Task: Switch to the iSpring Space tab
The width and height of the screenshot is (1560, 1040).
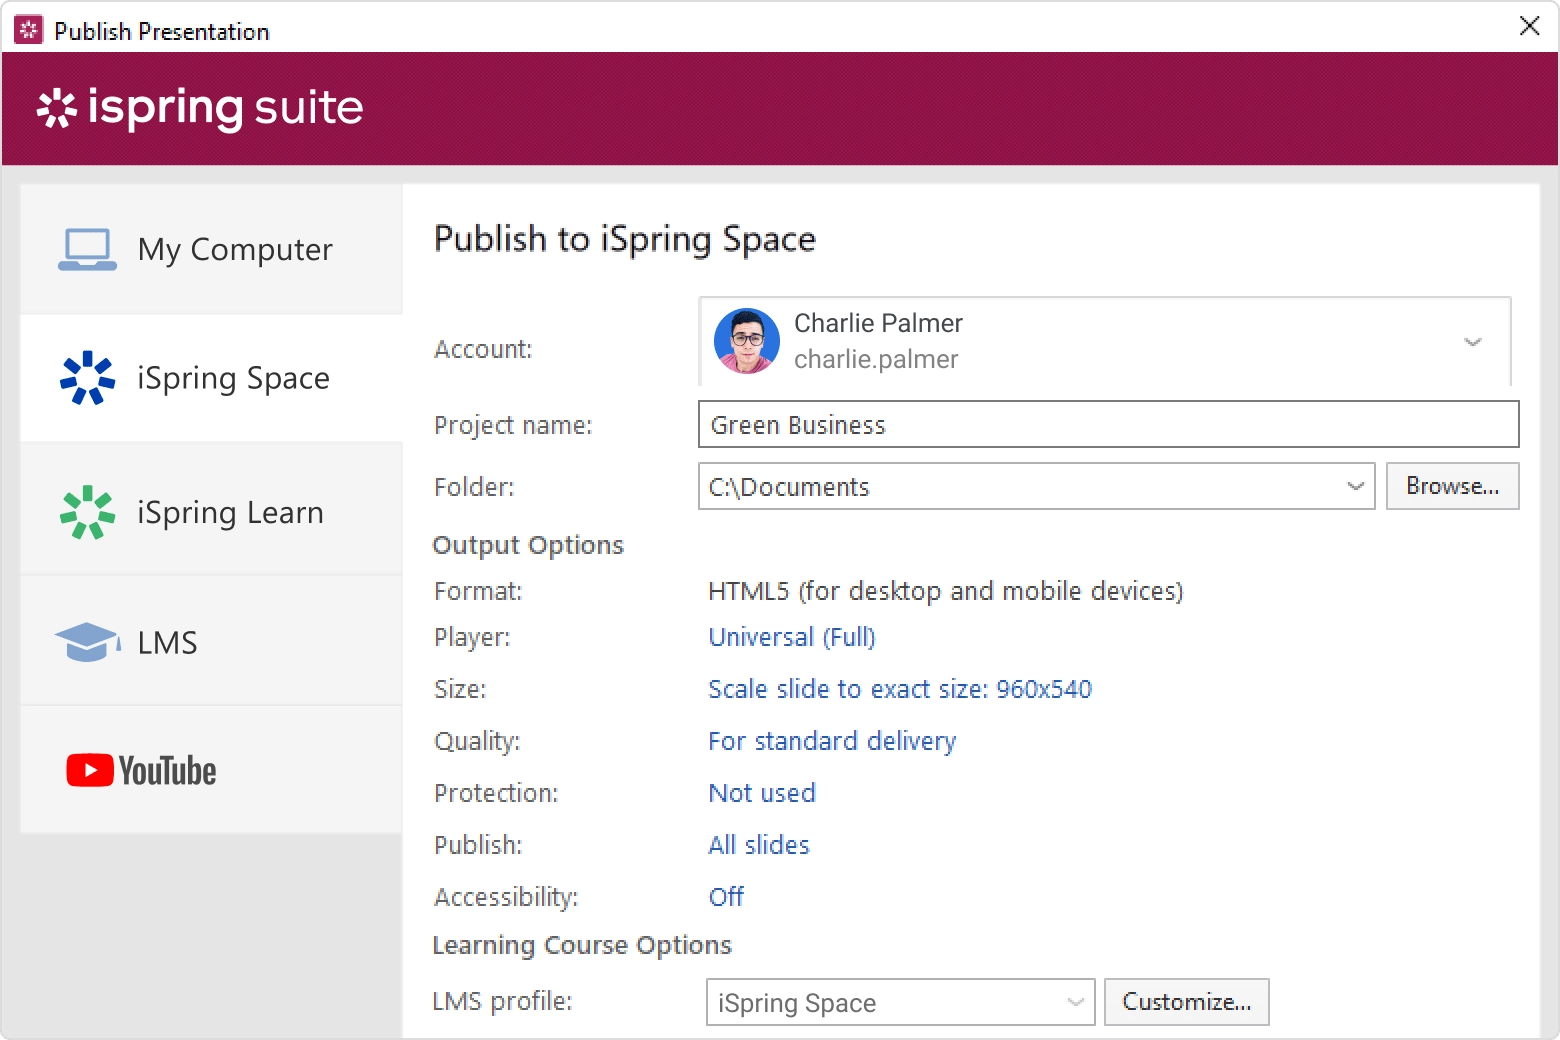Action: (211, 378)
